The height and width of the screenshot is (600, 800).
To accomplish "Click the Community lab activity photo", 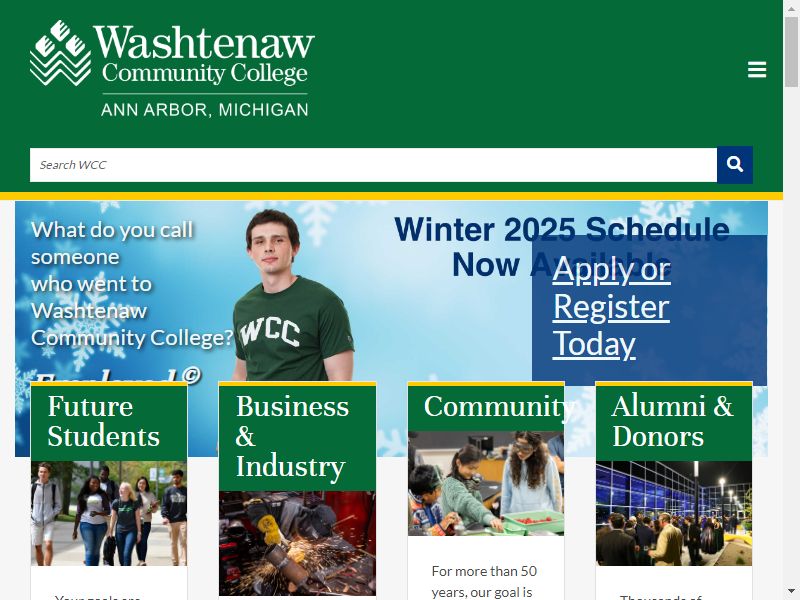I will pos(486,483).
